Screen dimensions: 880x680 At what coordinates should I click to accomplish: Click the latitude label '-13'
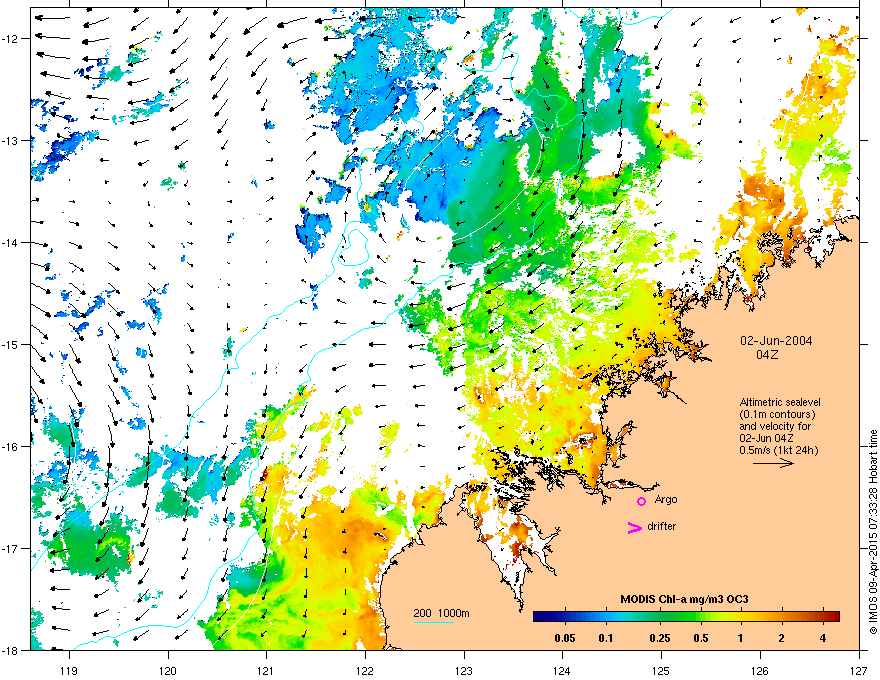[x=10, y=140]
